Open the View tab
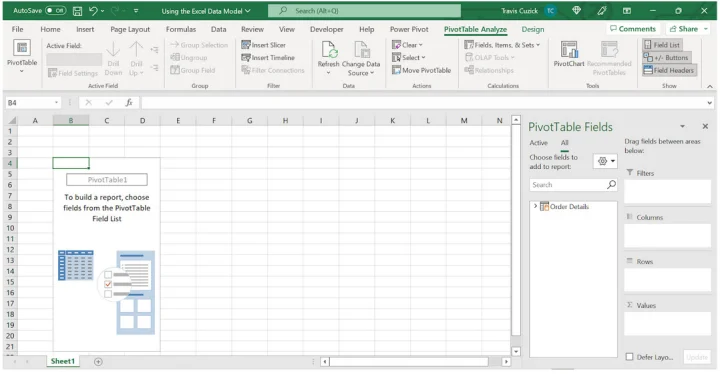Screen dimensions: 720x374 [x=287, y=29]
